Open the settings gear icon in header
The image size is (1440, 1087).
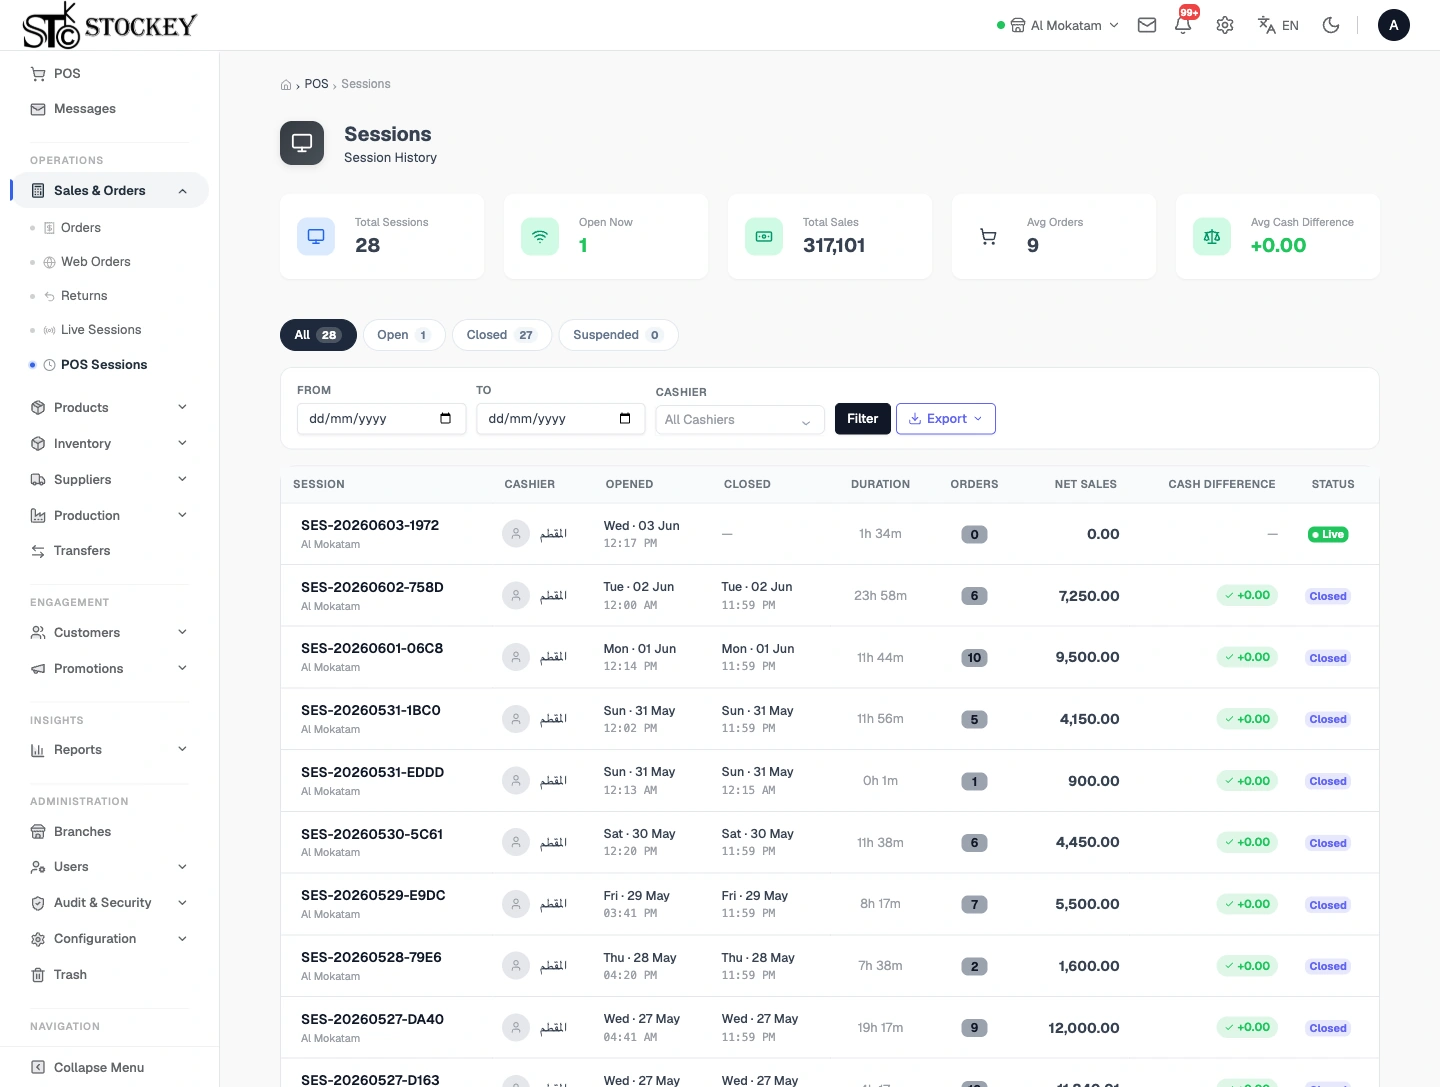[1225, 25]
